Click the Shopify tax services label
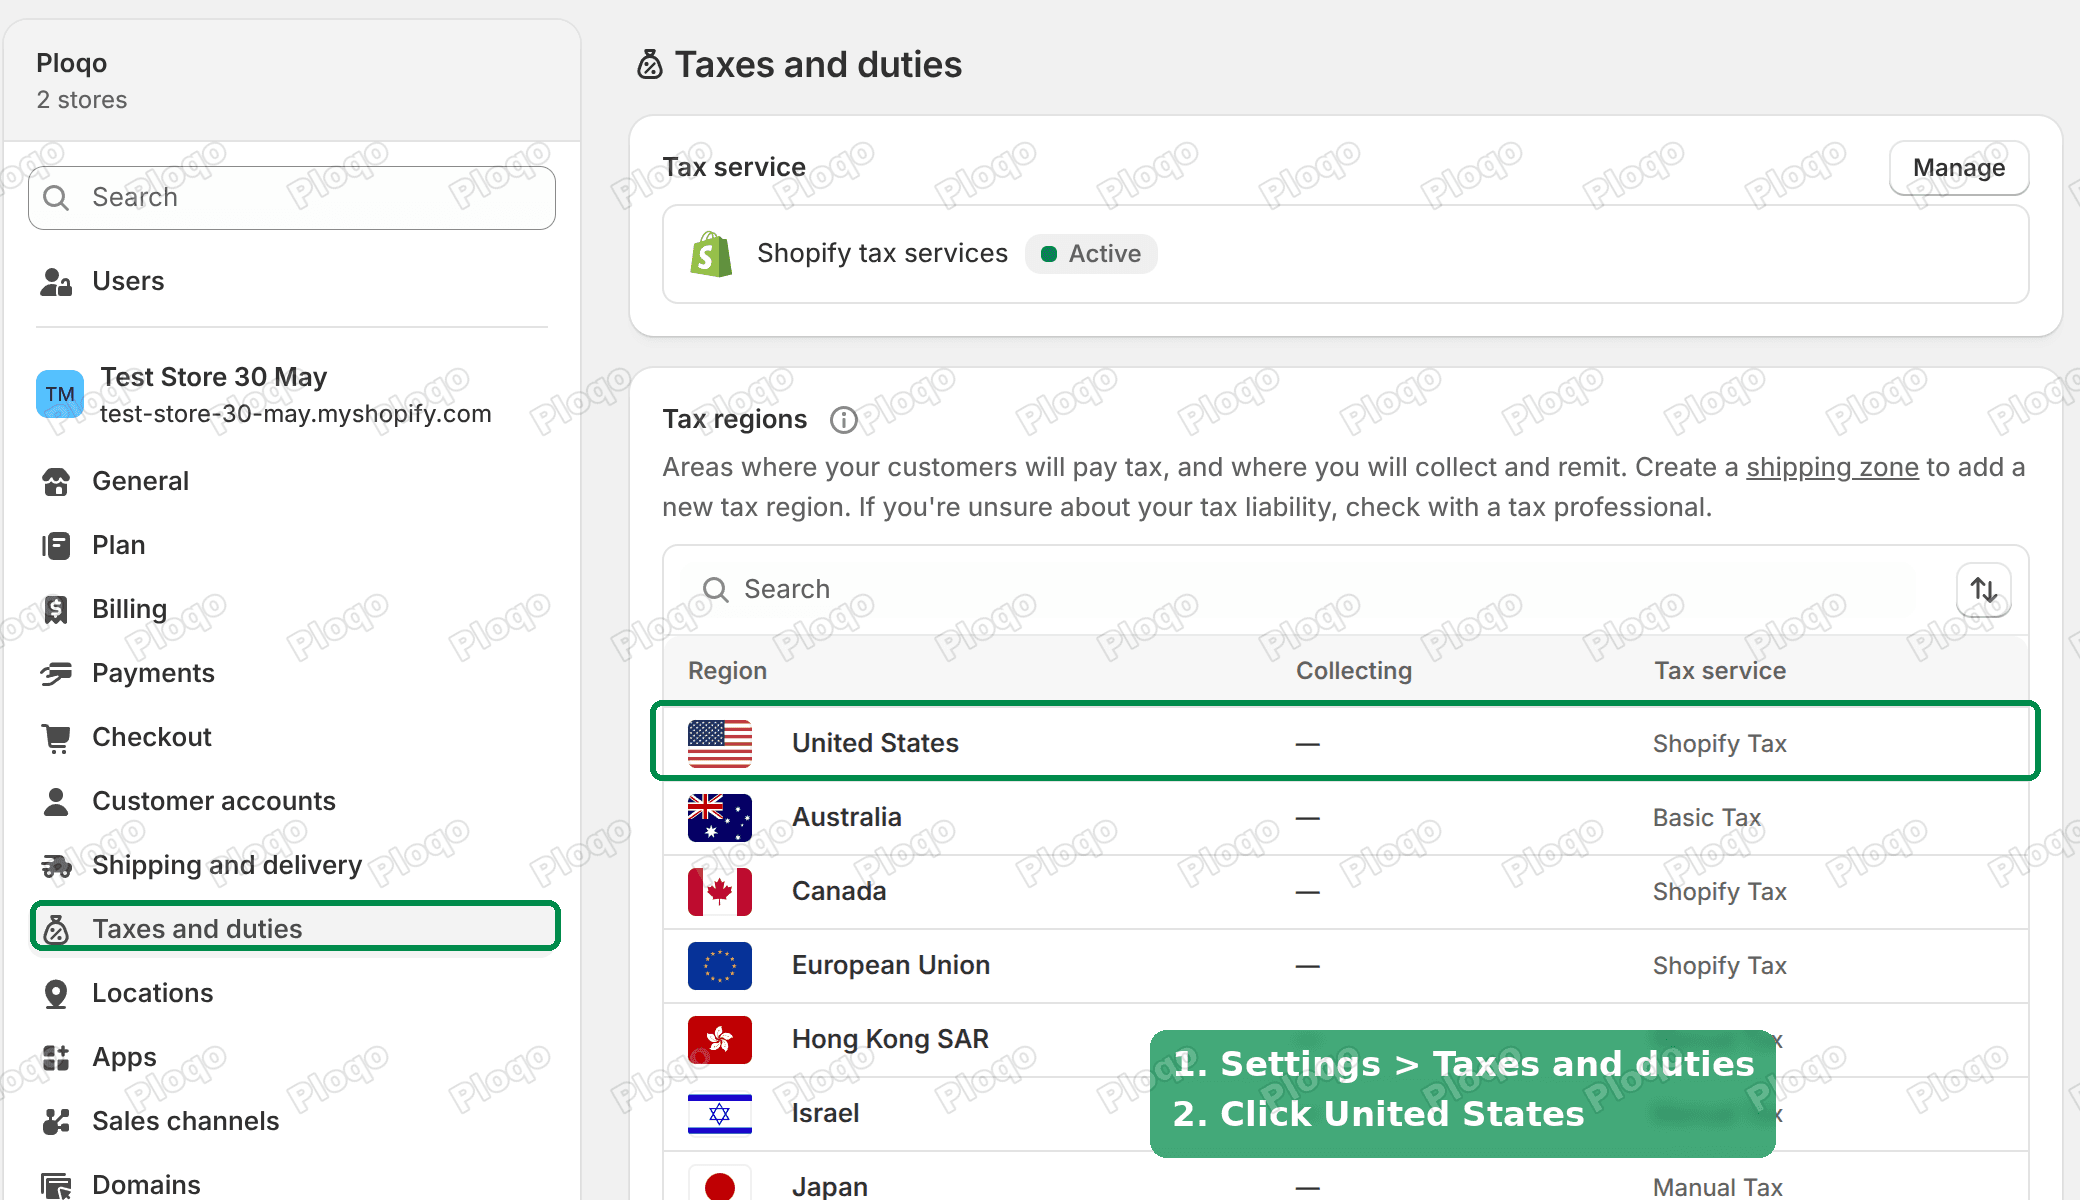 click(882, 254)
